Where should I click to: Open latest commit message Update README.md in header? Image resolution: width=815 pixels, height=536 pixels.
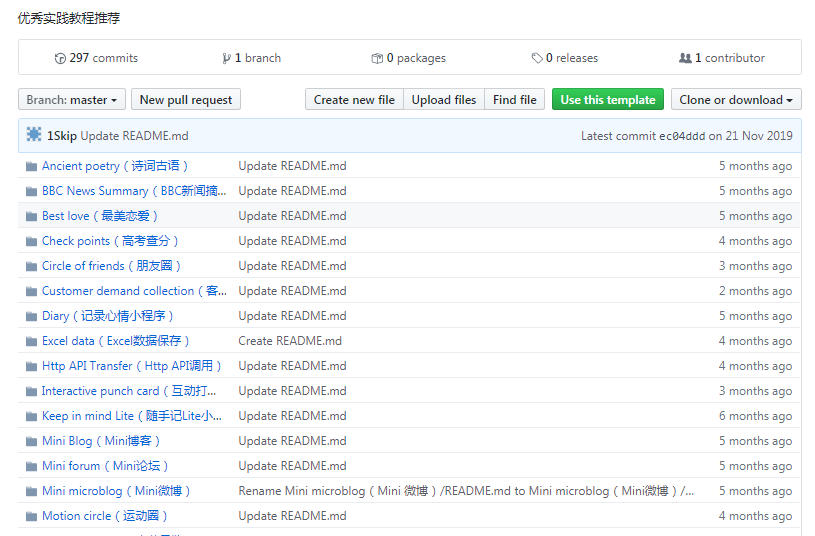tap(134, 136)
